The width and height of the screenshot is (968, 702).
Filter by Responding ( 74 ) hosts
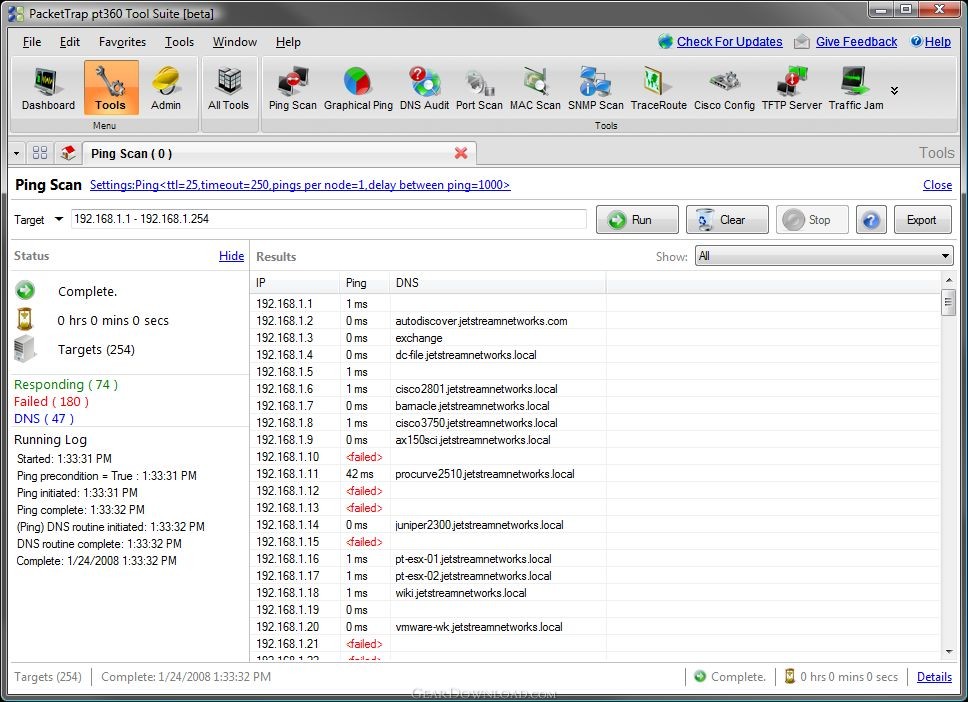[x=66, y=385]
